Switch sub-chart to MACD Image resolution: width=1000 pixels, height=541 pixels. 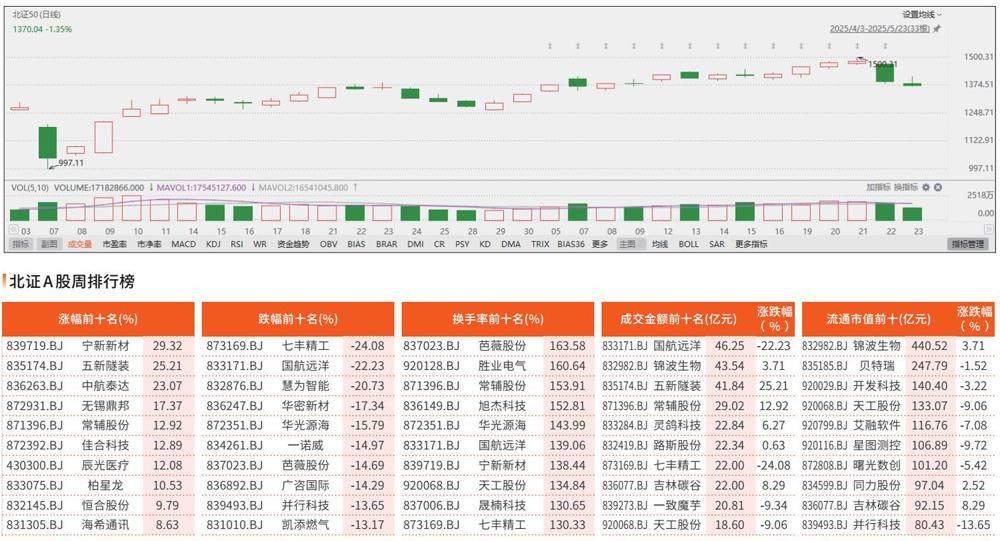click(184, 244)
